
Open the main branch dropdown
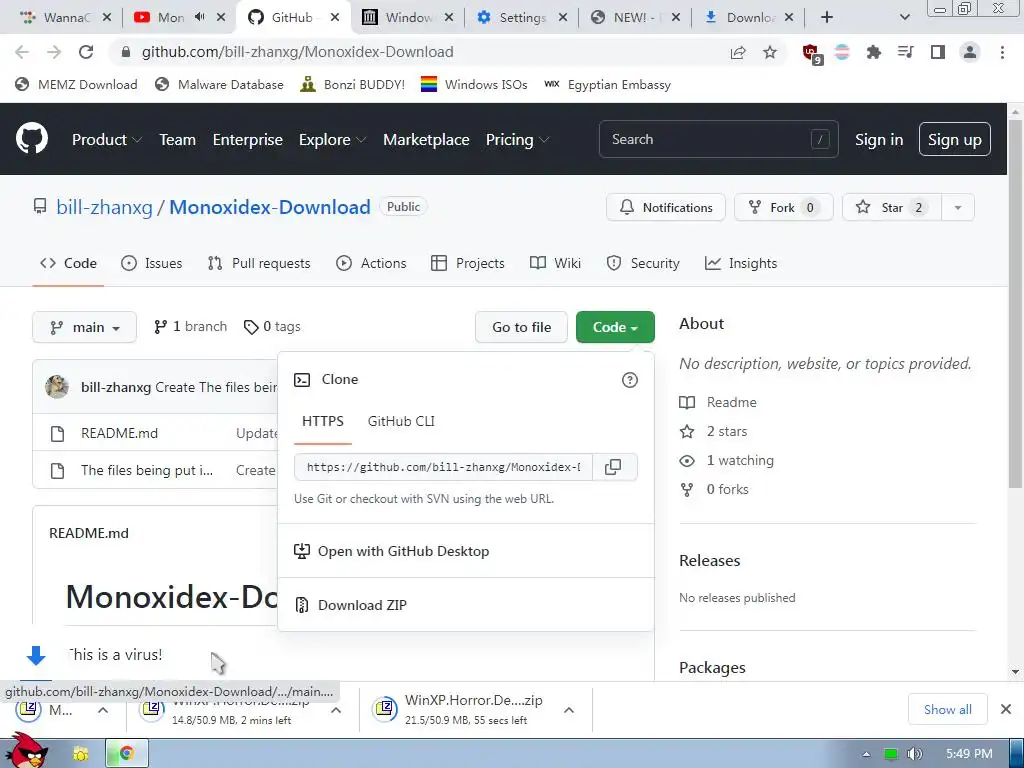click(84, 327)
